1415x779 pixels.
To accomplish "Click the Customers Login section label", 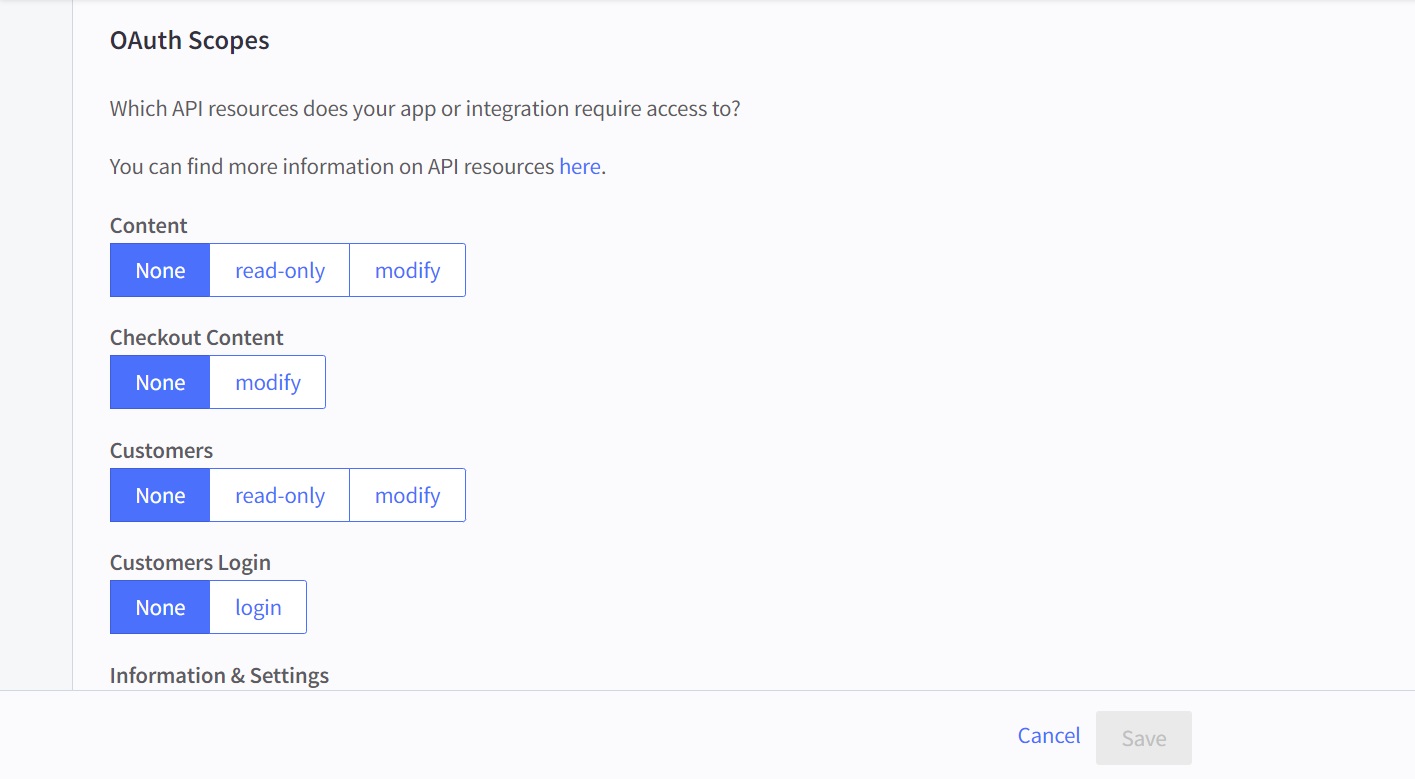I will [x=190, y=563].
